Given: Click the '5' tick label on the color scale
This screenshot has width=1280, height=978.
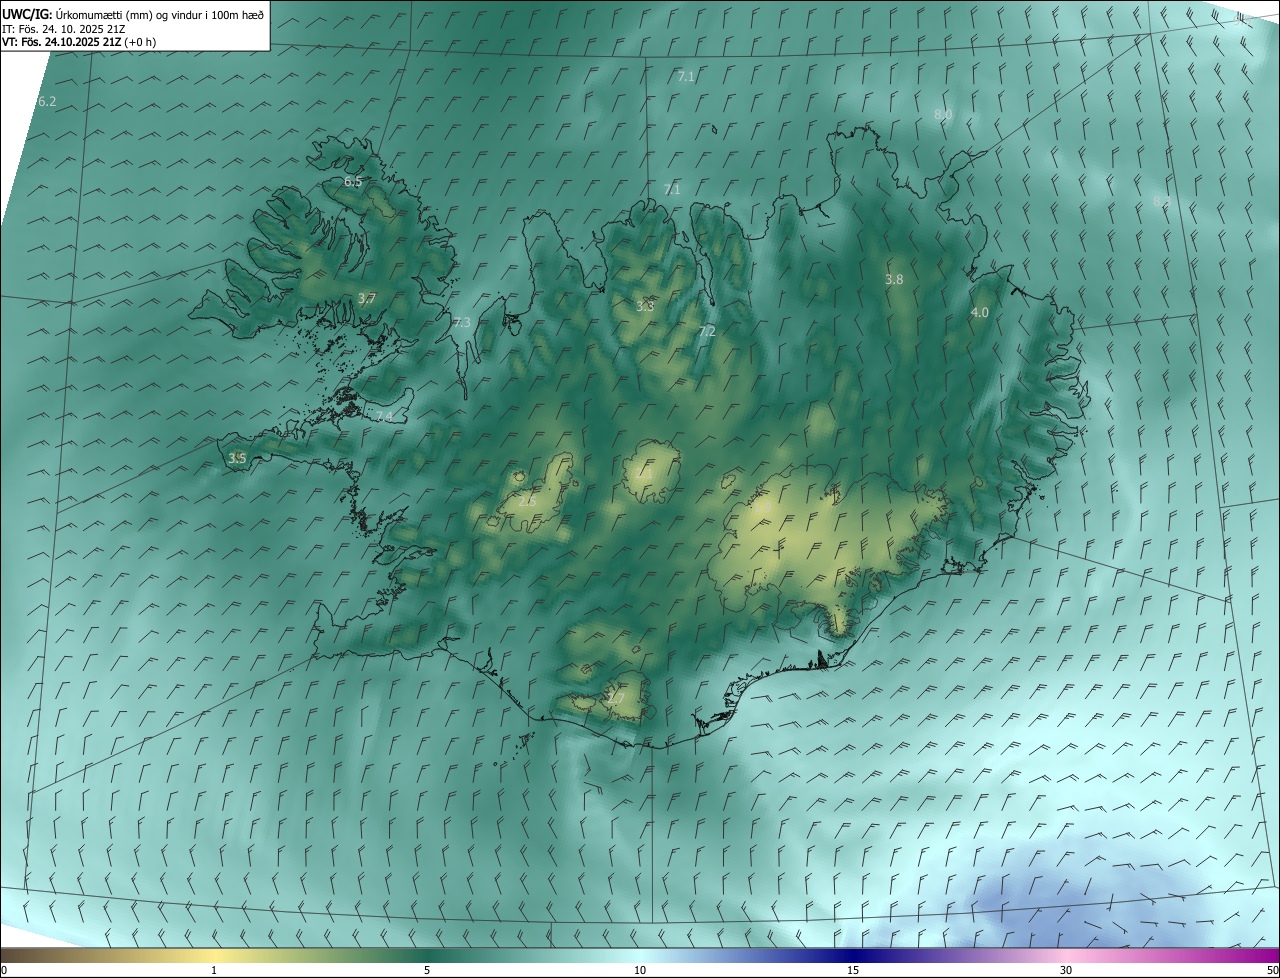Looking at the screenshot, I should 427,970.
